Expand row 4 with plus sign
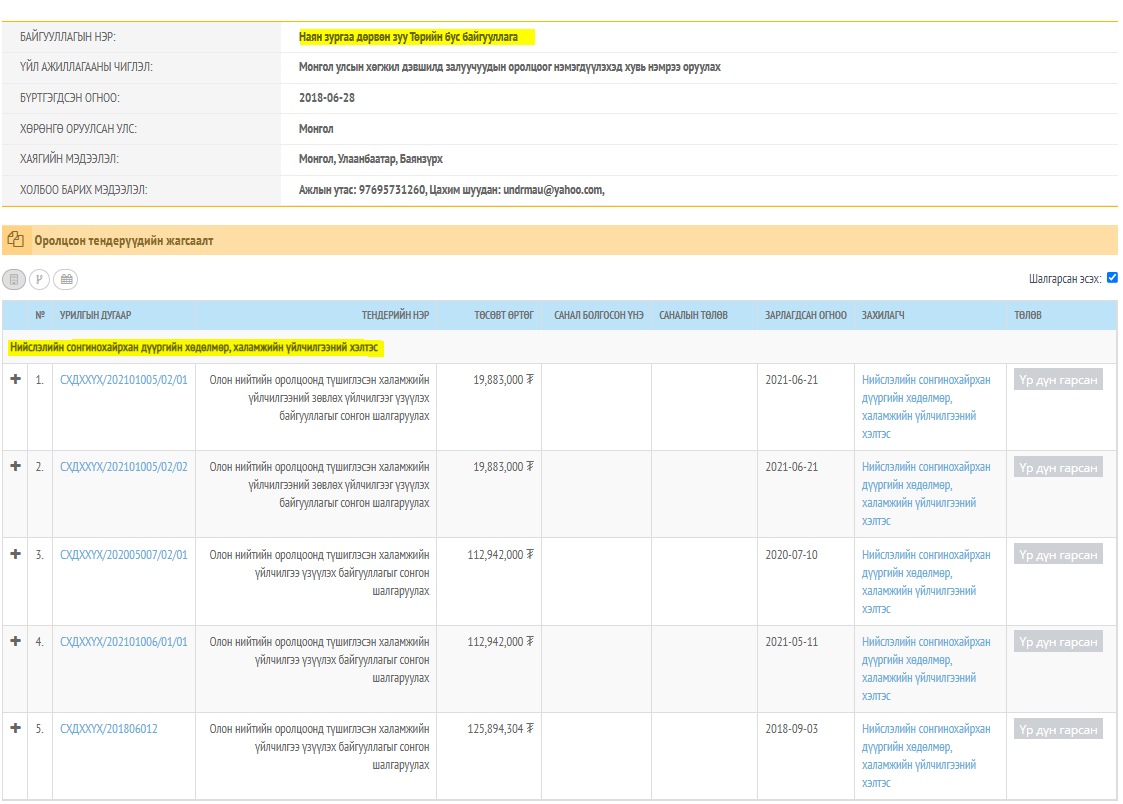This screenshot has height=804, width=1123. pyautogui.click(x=15, y=641)
